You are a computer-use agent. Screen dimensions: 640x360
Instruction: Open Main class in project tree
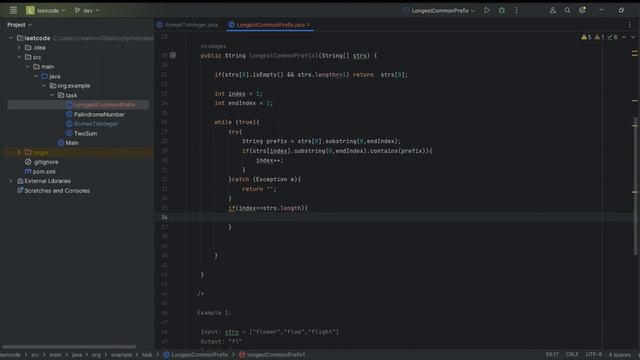point(72,143)
